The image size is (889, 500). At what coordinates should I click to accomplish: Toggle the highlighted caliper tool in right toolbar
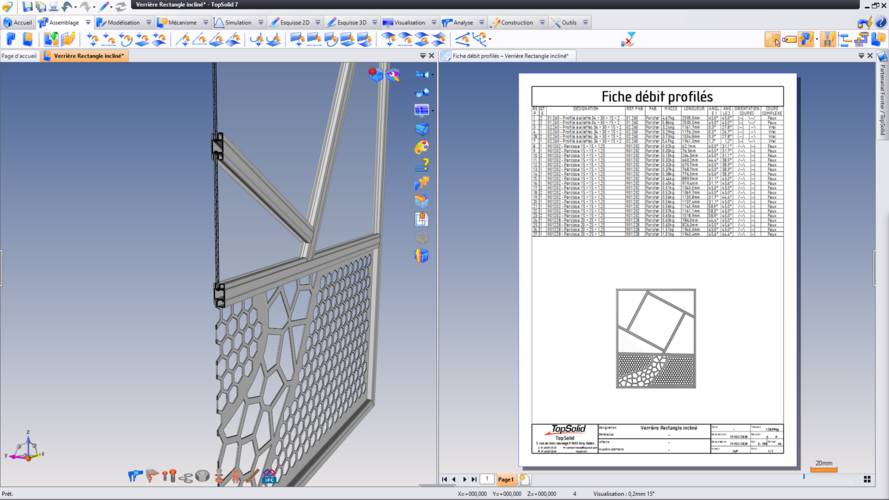(x=827, y=40)
